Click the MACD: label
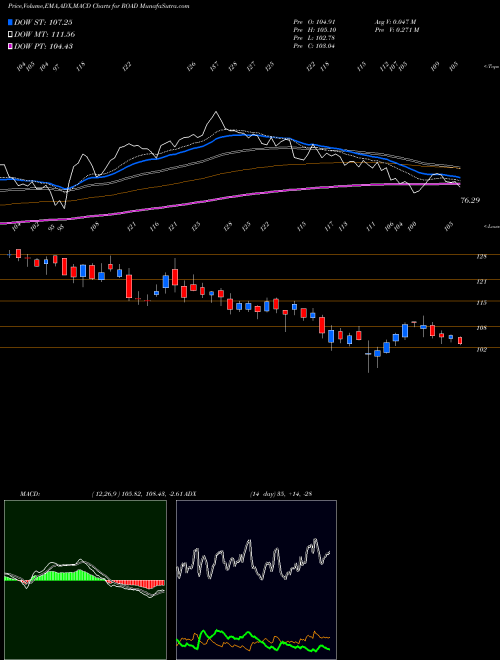500x660 pixels. pyautogui.click(x=29, y=494)
